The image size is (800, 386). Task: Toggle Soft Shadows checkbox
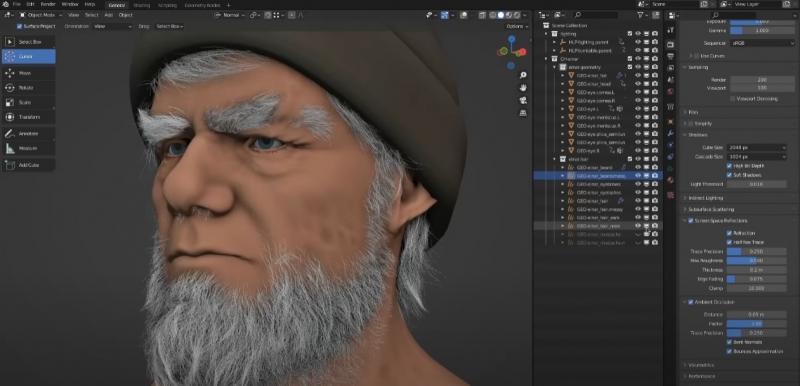coord(729,175)
